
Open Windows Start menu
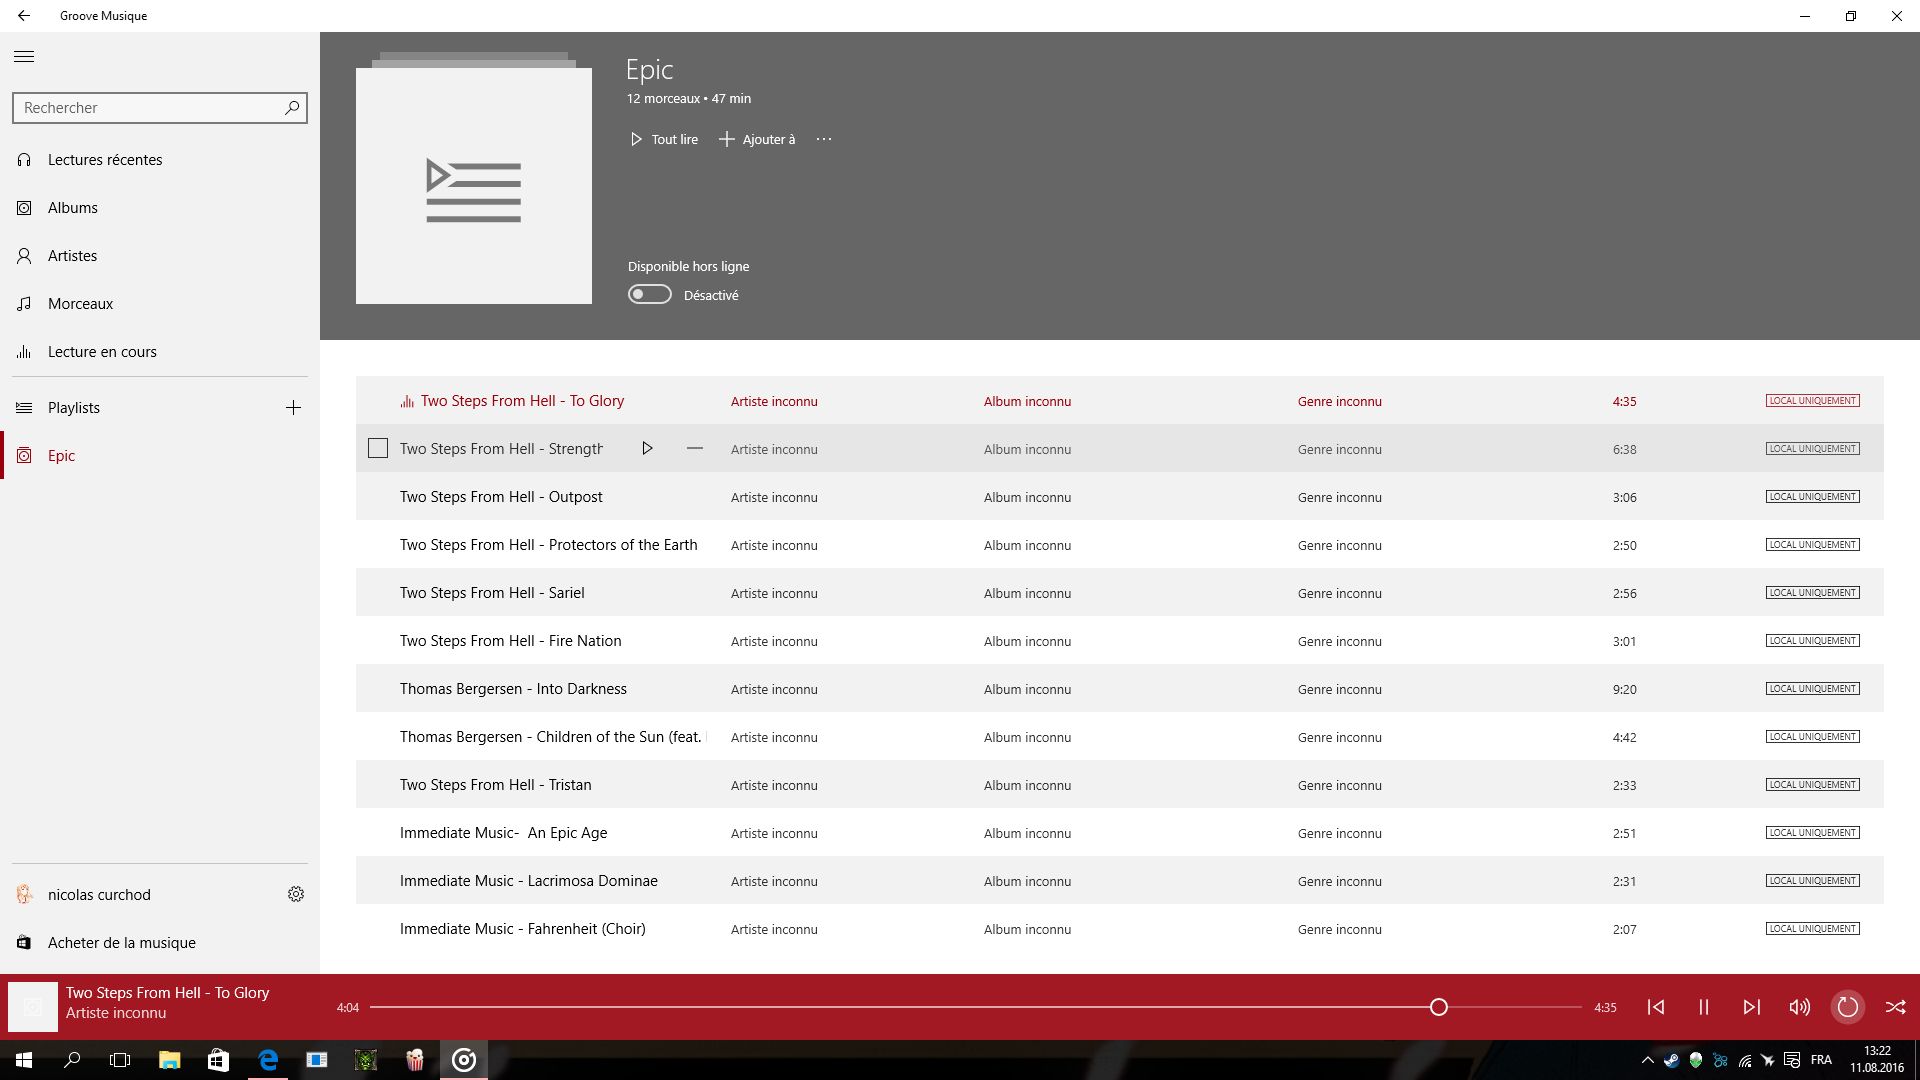pos(24,1060)
